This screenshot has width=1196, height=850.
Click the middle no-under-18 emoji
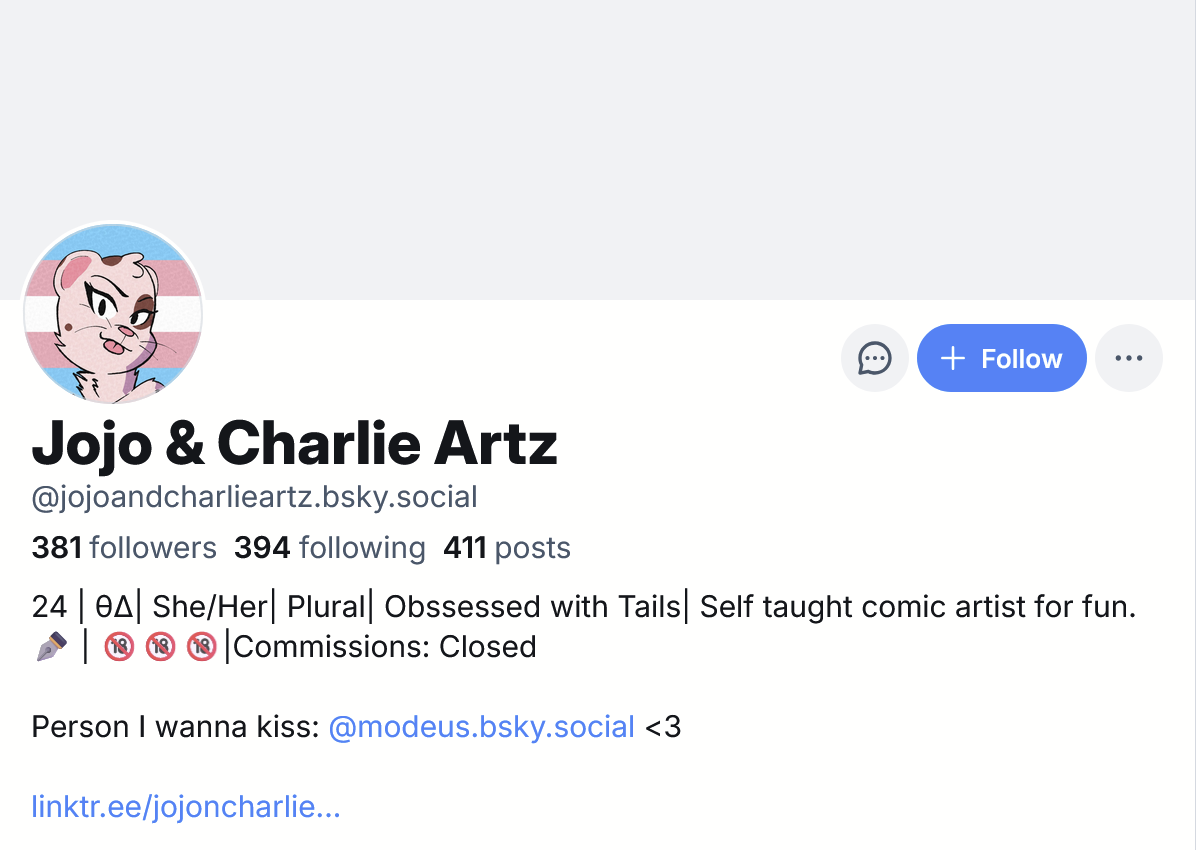[x=160, y=647]
